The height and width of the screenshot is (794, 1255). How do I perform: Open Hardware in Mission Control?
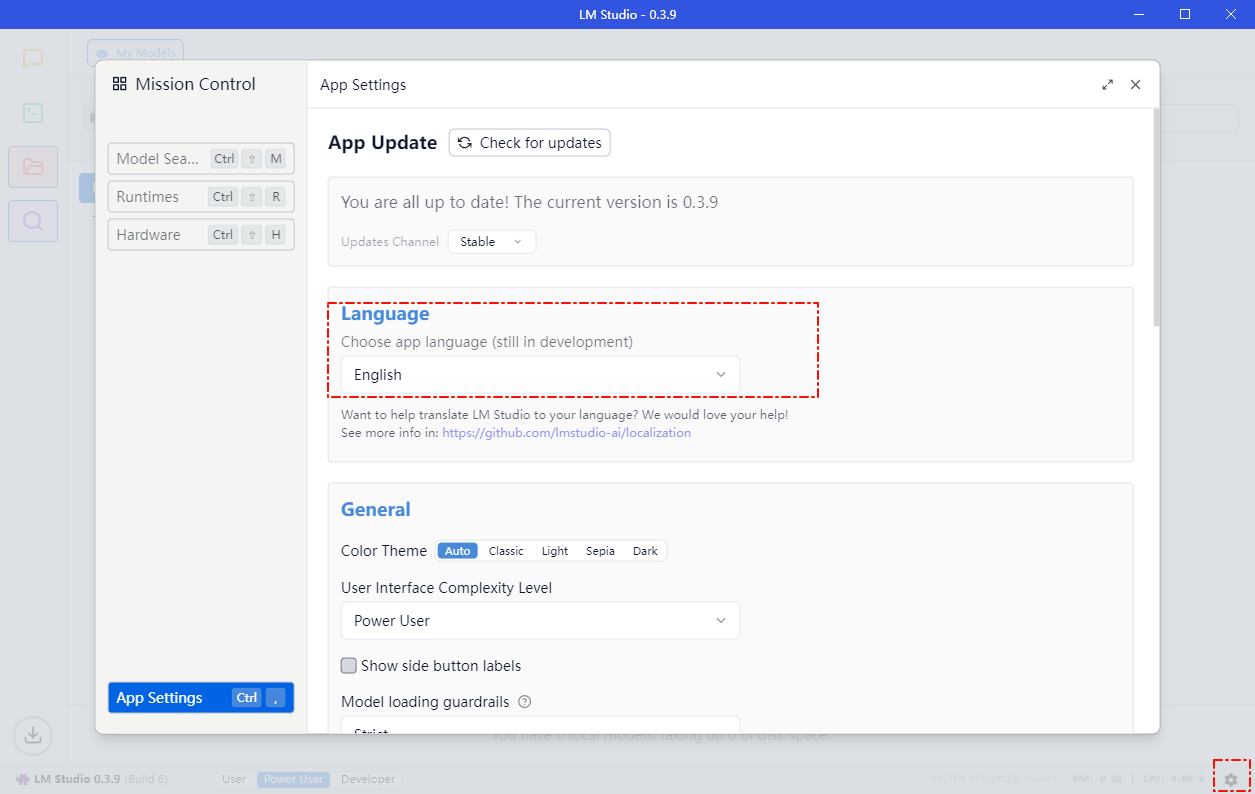click(x=201, y=235)
